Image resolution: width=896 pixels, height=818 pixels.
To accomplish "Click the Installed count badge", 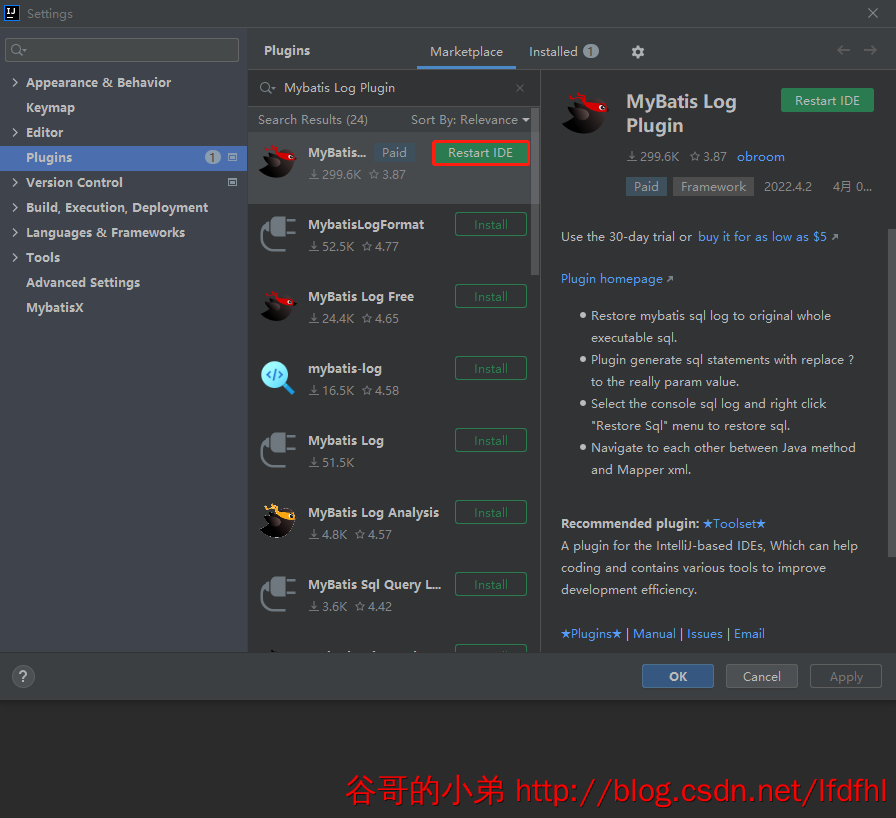I will point(591,51).
